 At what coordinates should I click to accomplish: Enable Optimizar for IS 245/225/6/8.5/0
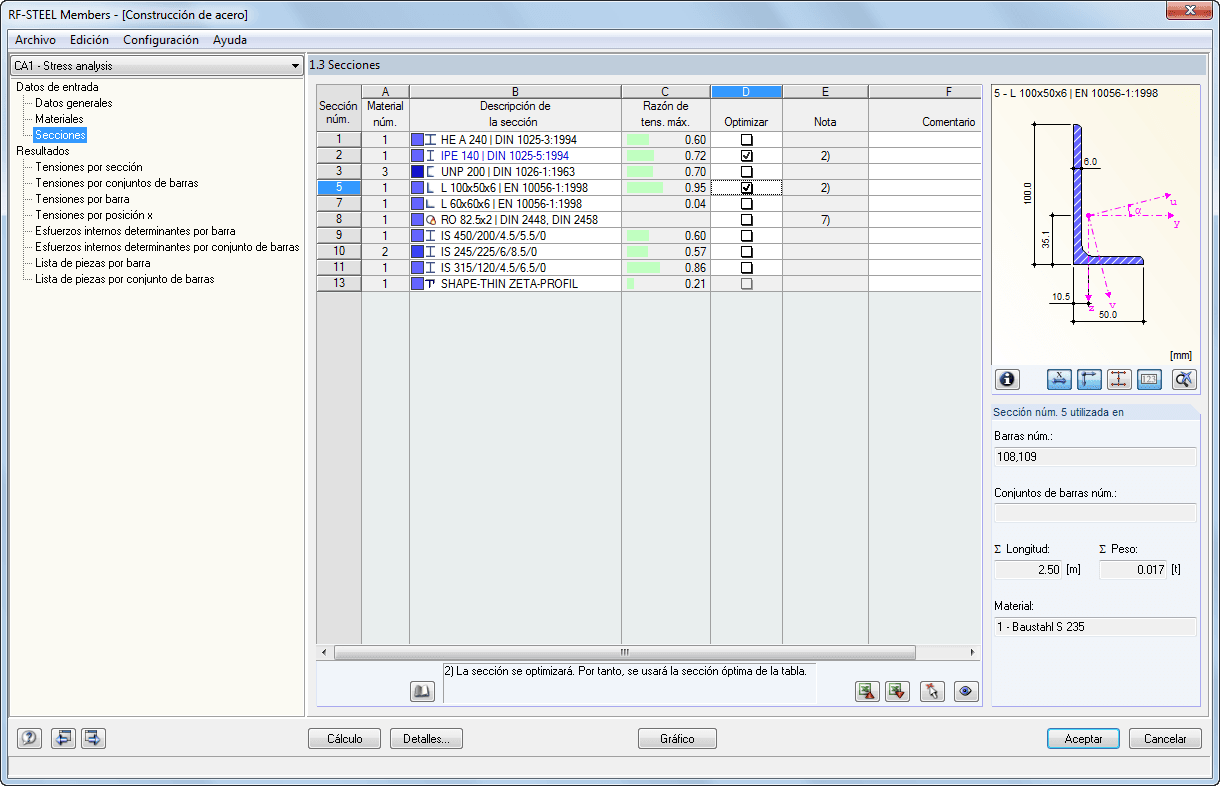tap(746, 252)
